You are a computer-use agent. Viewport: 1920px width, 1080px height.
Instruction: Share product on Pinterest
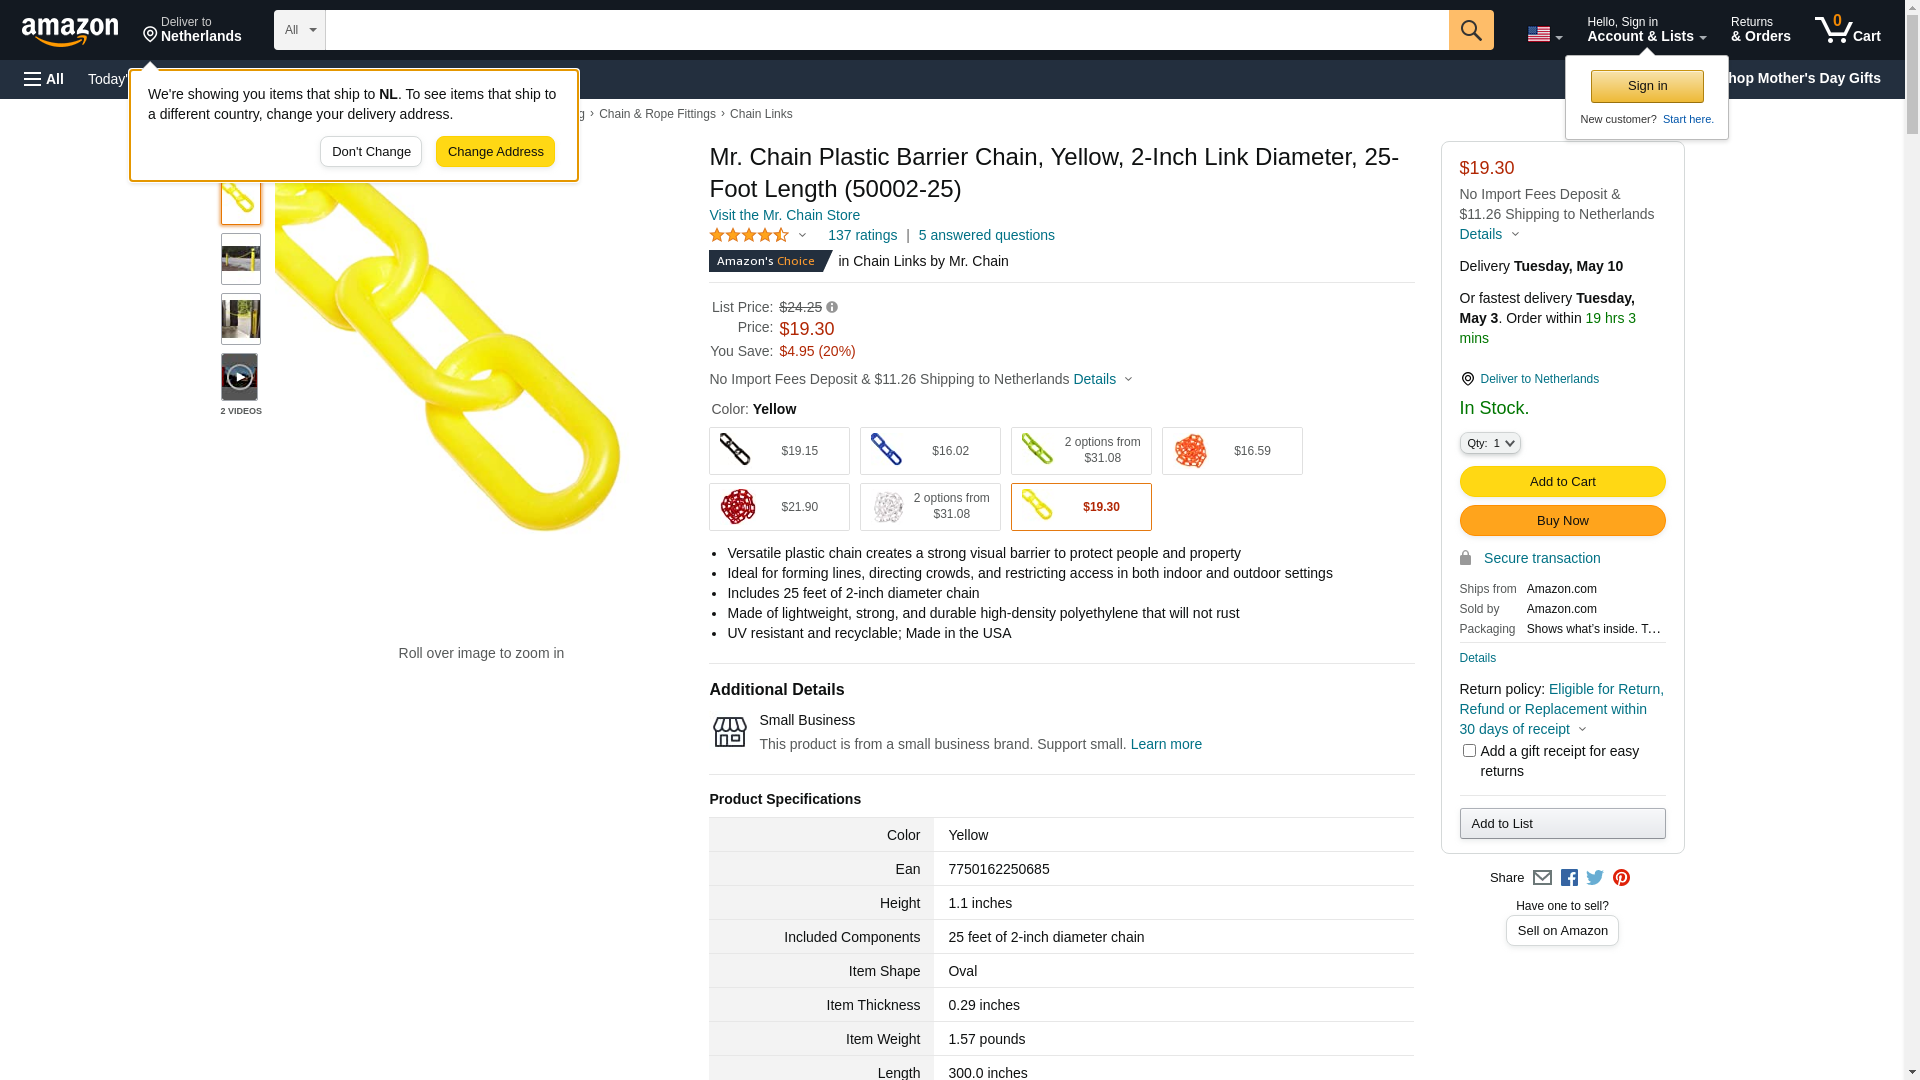coord(1621,878)
